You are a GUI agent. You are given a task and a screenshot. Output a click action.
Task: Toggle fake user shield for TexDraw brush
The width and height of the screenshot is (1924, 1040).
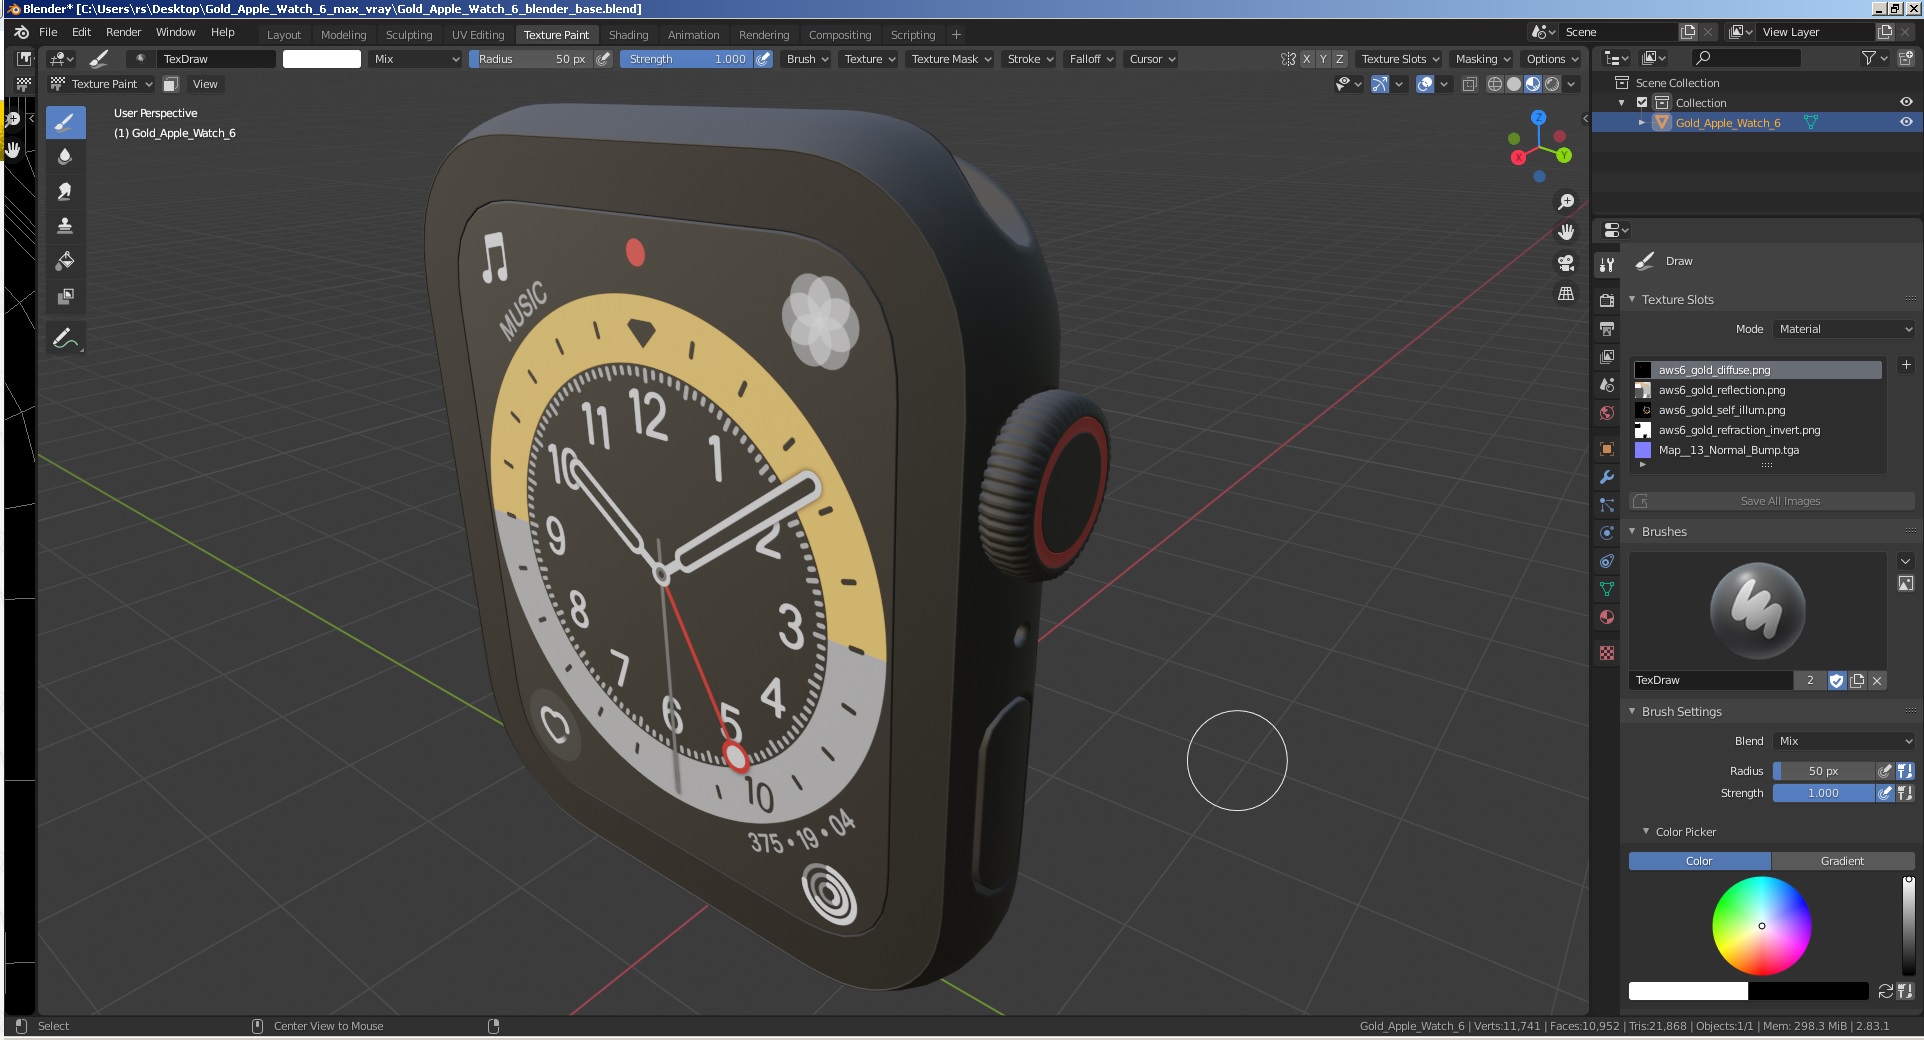(x=1837, y=680)
